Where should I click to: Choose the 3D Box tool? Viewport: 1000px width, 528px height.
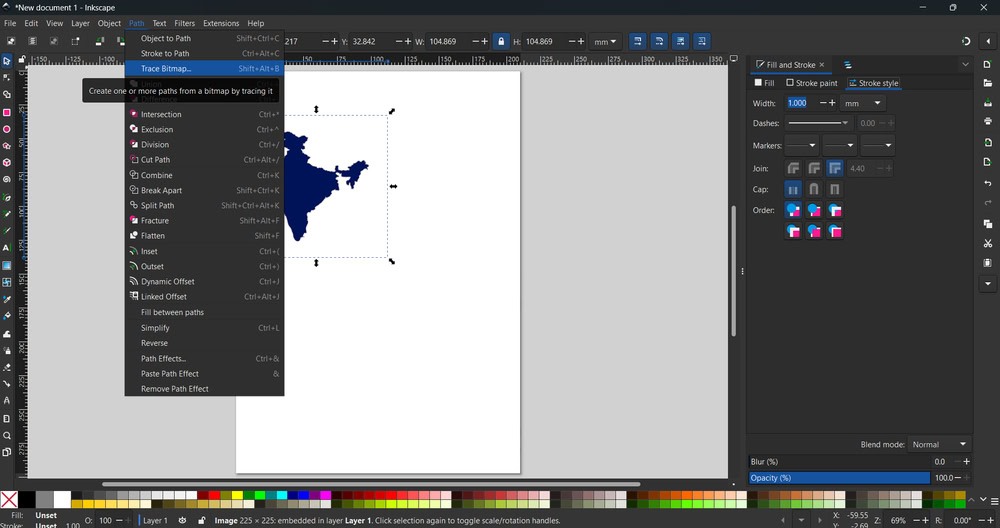click(6, 163)
